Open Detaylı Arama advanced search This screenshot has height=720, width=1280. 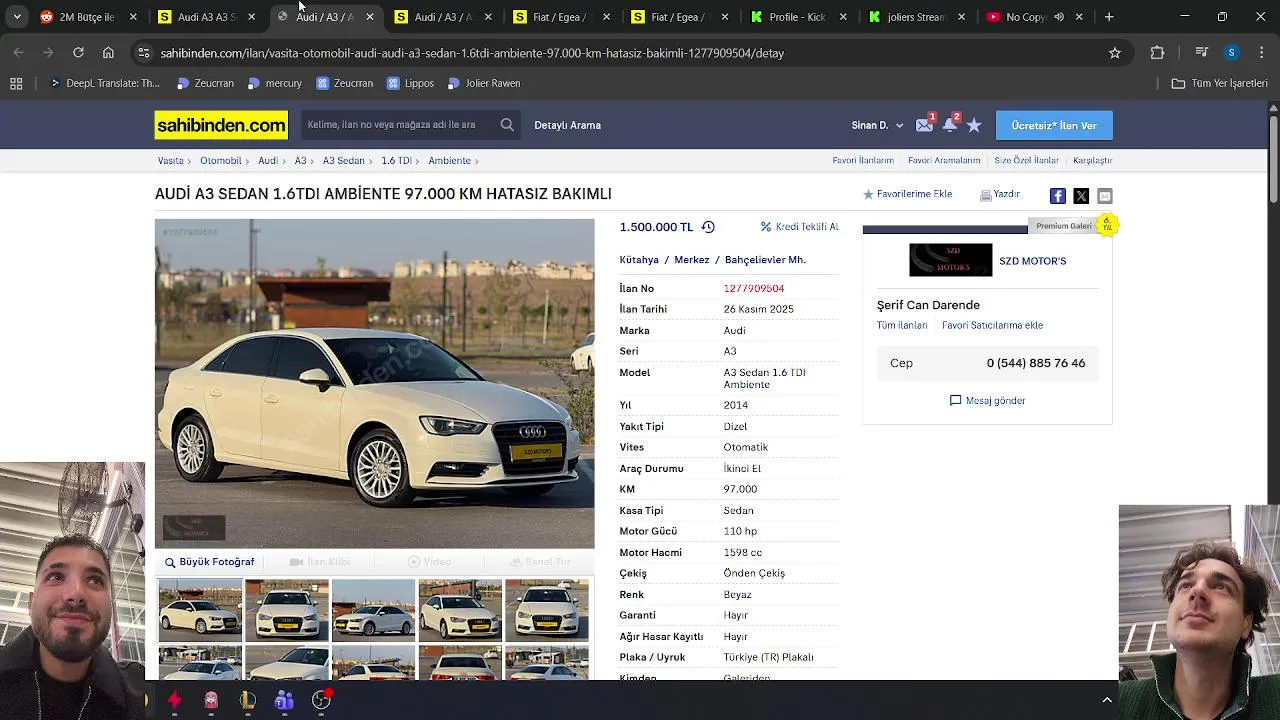pyautogui.click(x=567, y=125)
